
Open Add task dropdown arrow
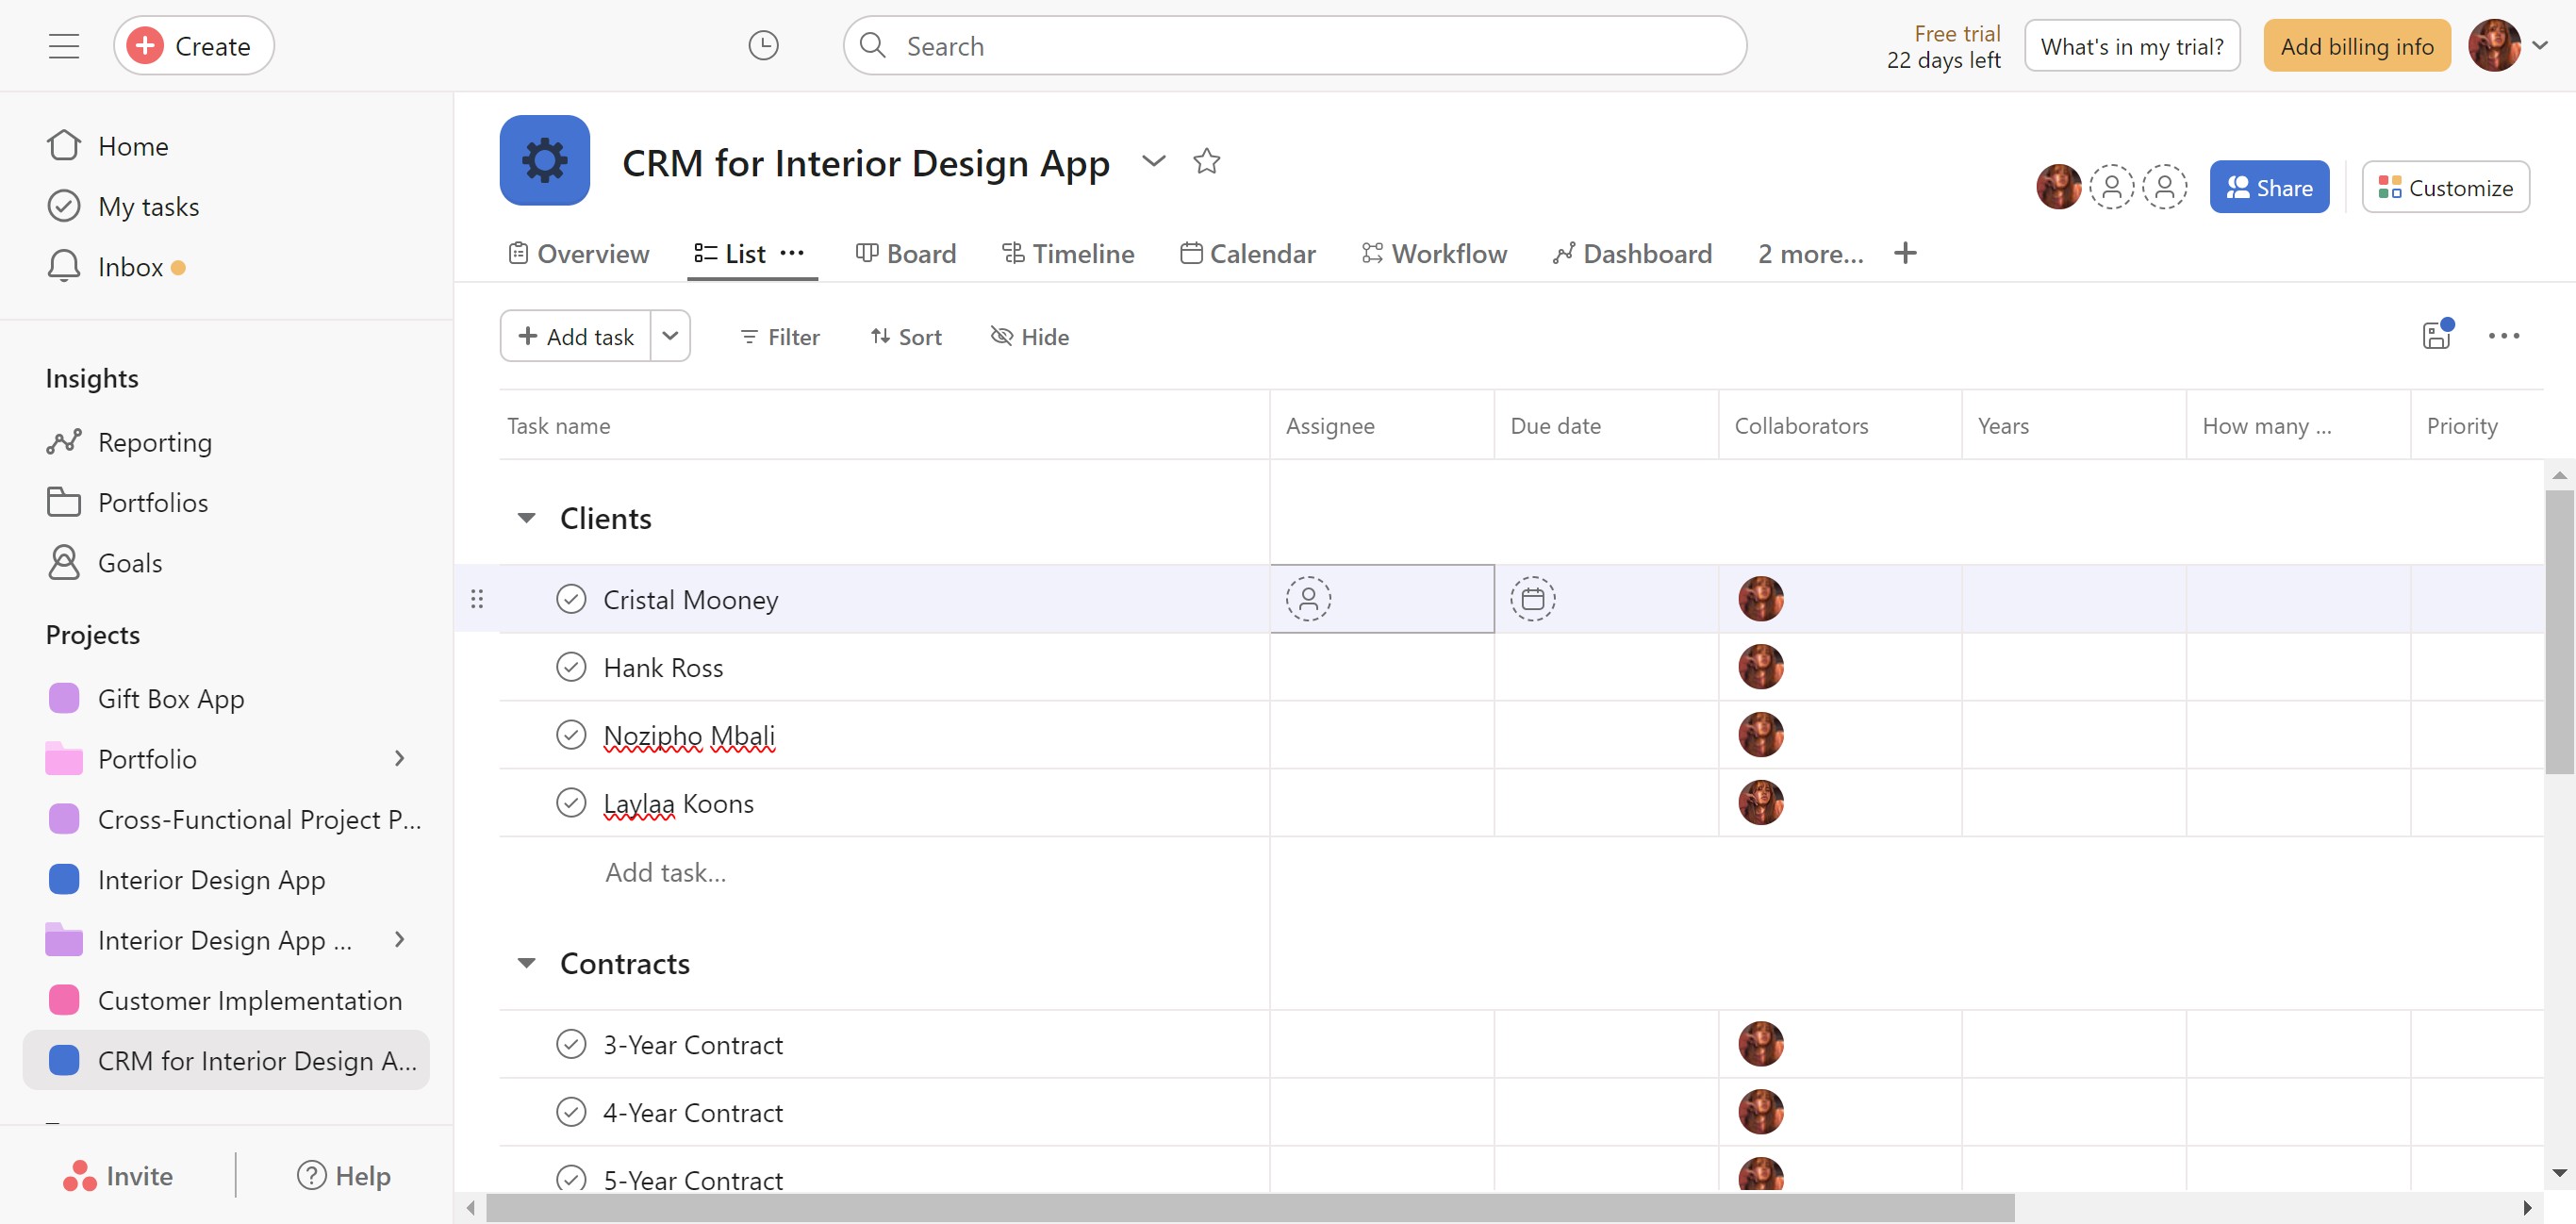[x=670, y=336]
